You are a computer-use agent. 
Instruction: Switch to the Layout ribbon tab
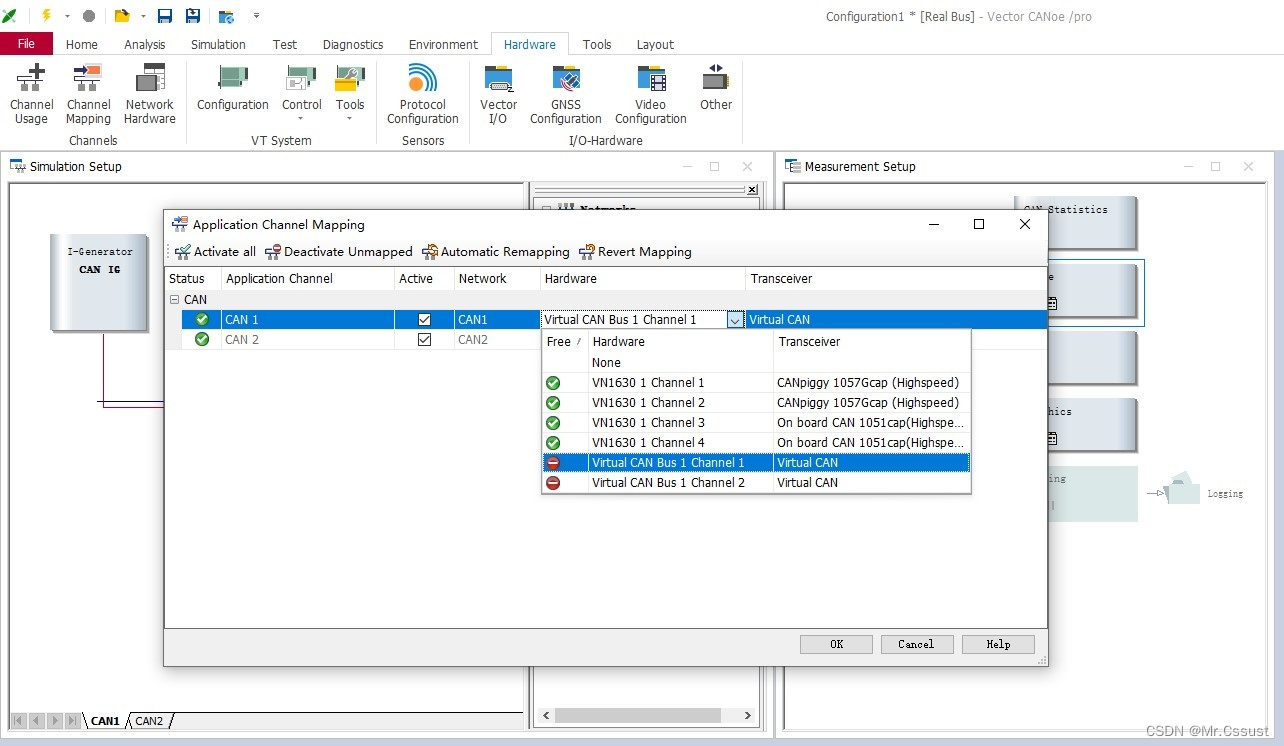tap(655, 44)
